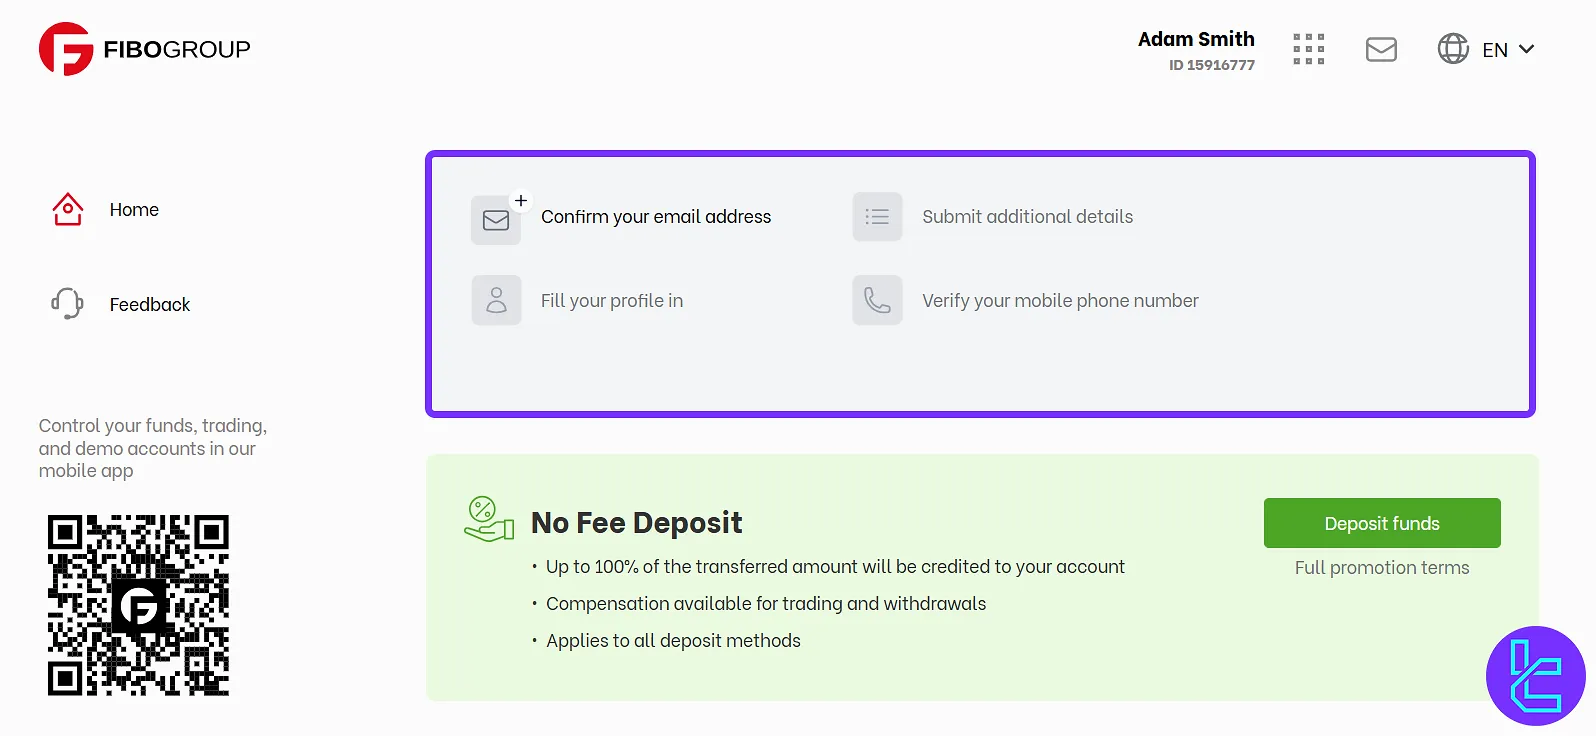This screenshot has height=736, width=1596.
Task: Click the FIBOGROUP logo
Action: [145, 49]
